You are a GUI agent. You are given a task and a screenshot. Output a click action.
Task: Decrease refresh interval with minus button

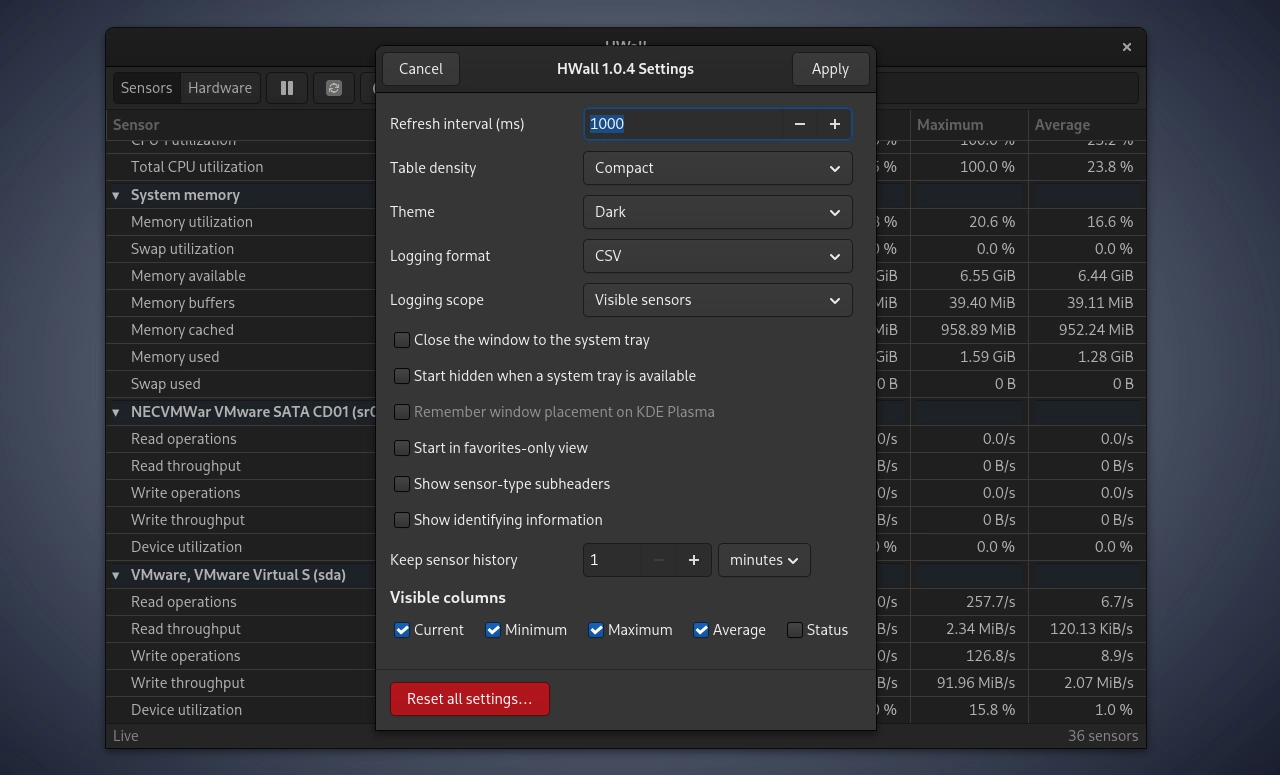[799, 124]
